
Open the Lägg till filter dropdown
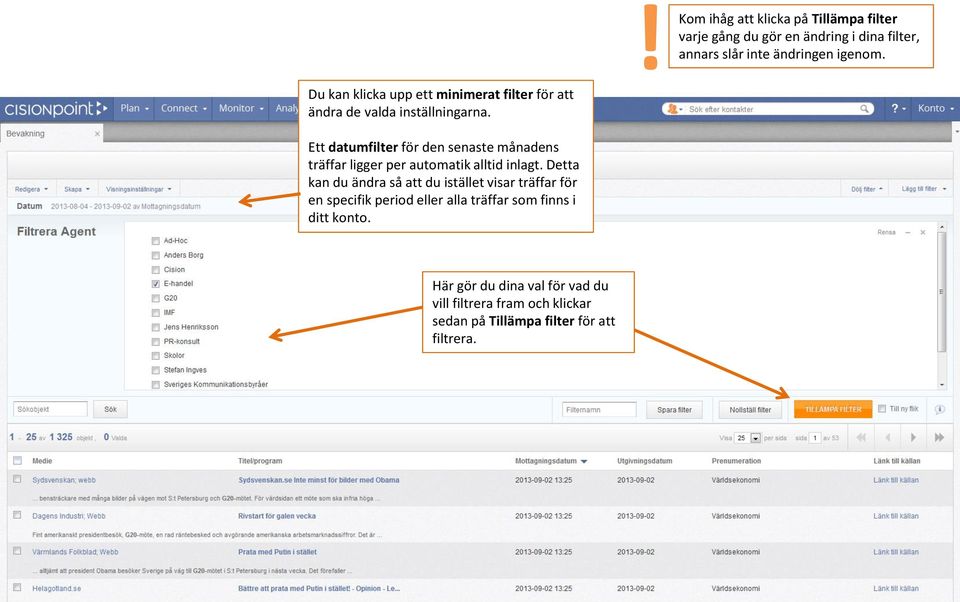tap(924, 189)
